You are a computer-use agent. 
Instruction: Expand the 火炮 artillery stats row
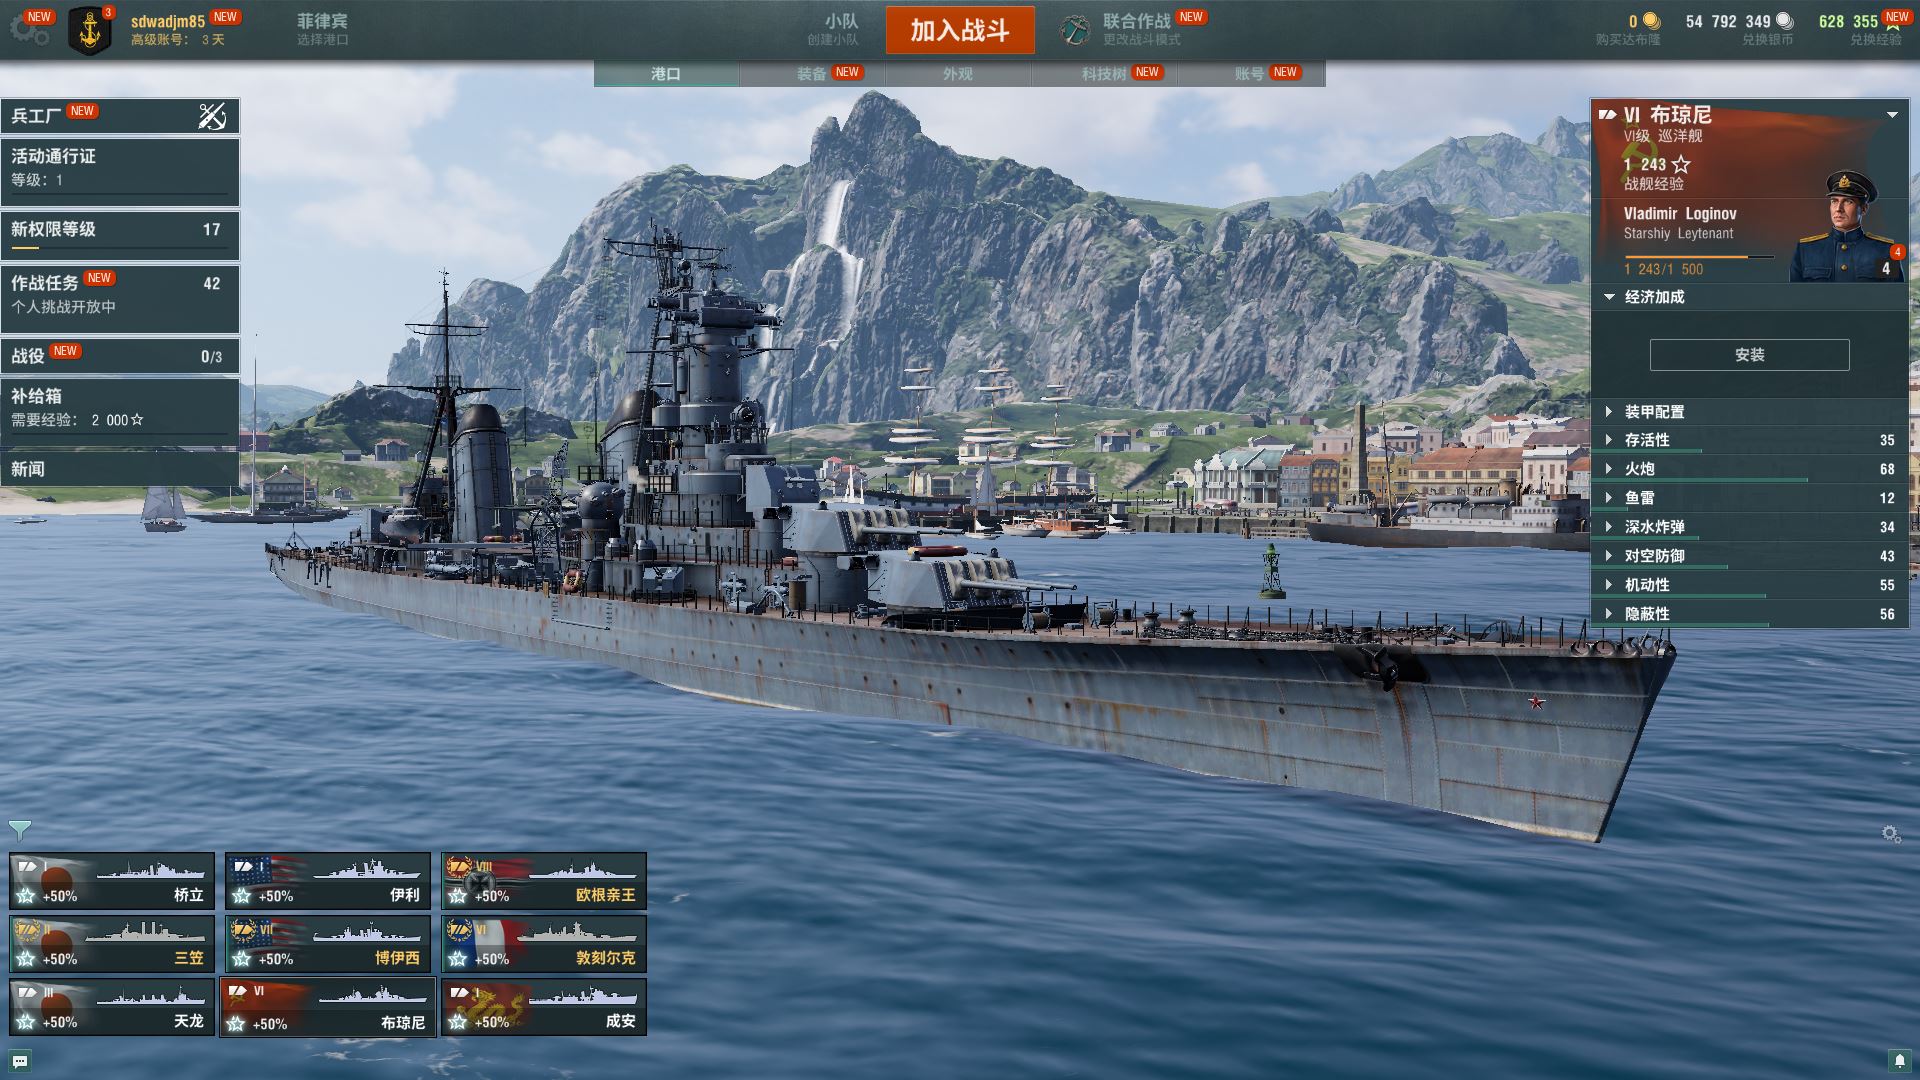pyautogui.click(x=1749, y=469)
